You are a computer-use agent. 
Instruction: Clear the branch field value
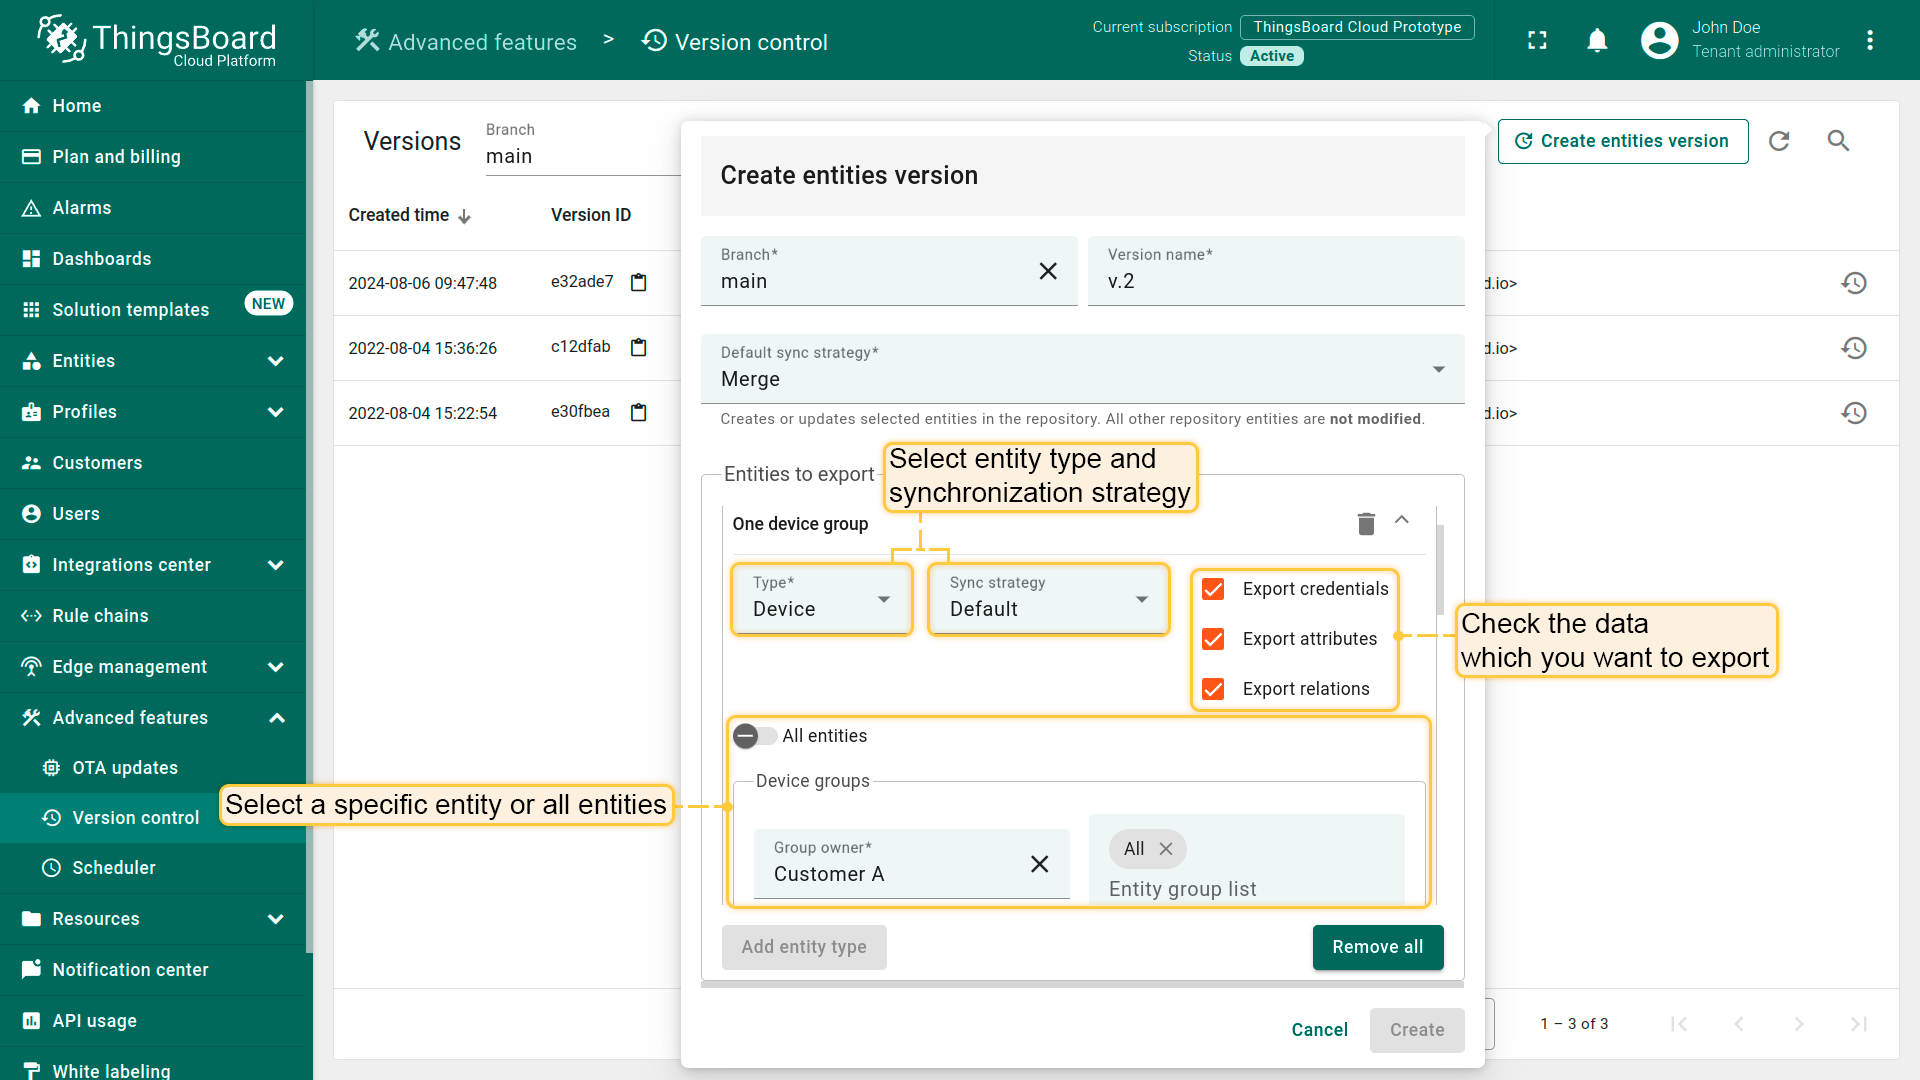coord(1047,271)
